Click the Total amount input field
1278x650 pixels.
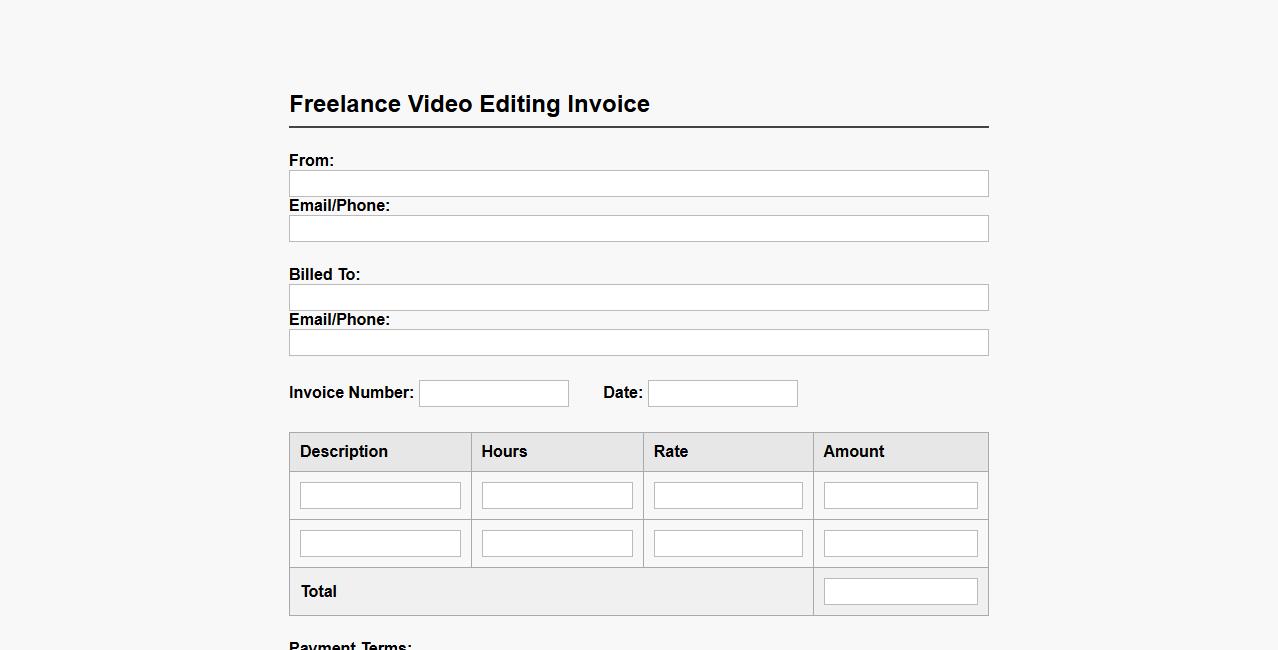click(x=900, y=591)
